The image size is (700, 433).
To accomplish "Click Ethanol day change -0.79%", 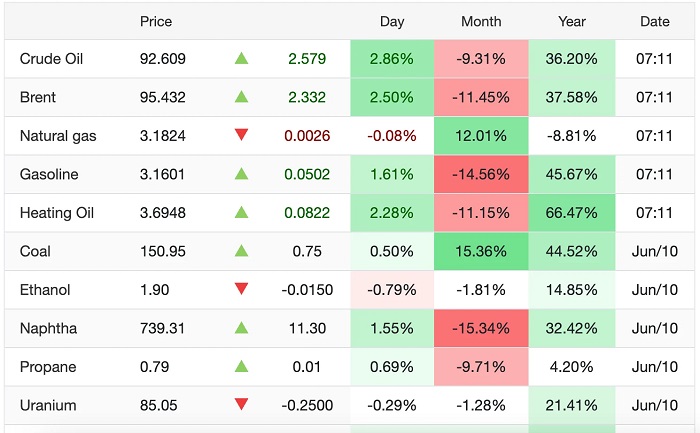I will click(392, 290).
